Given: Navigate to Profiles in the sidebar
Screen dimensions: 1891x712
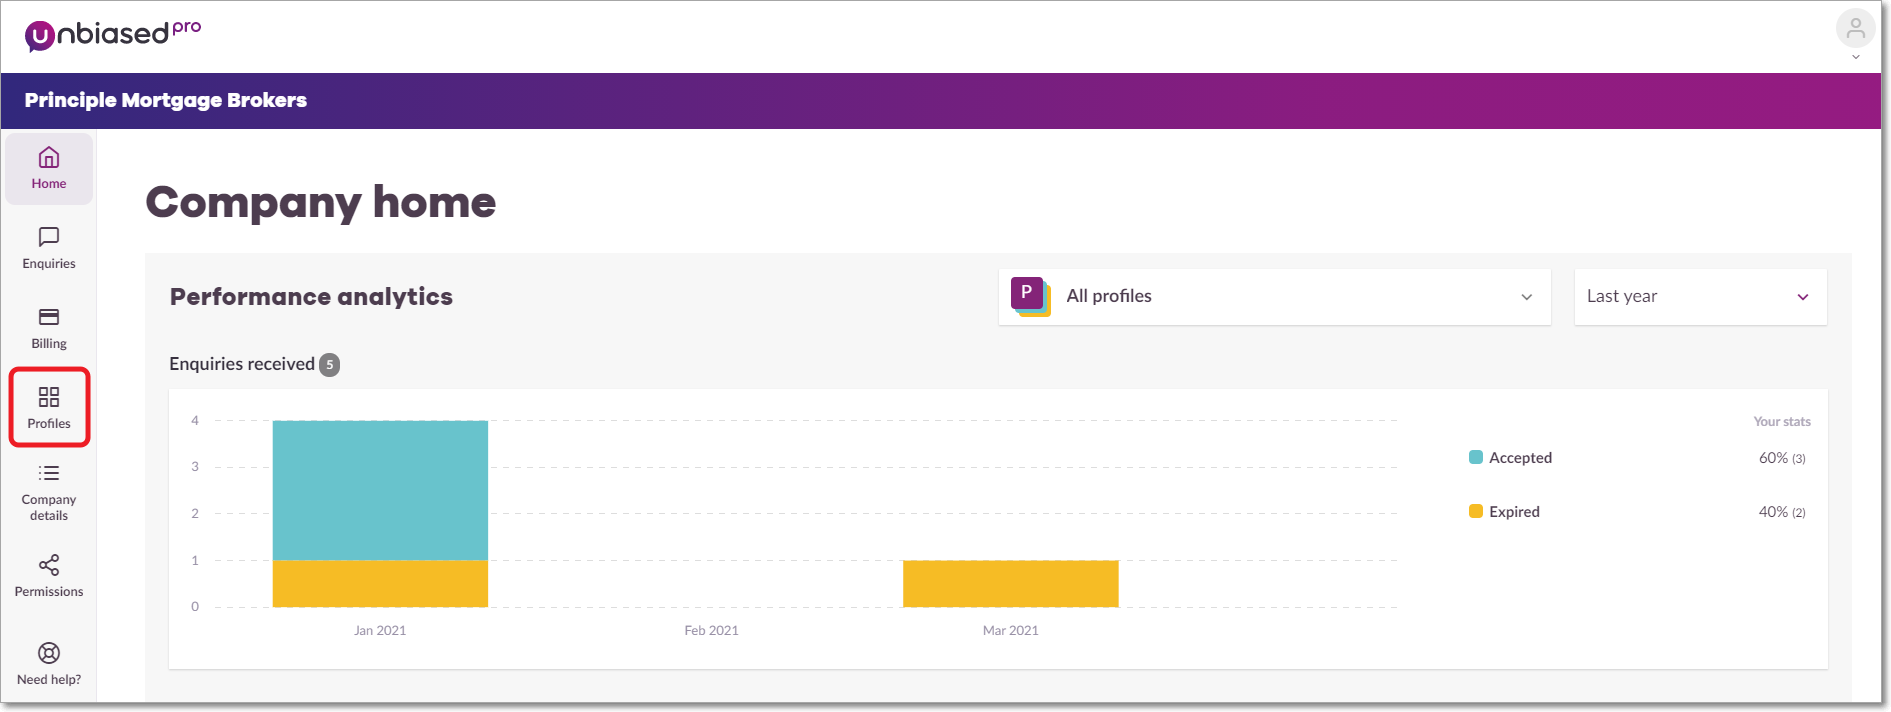Looking at the screenshot, I should pos(49,408).
